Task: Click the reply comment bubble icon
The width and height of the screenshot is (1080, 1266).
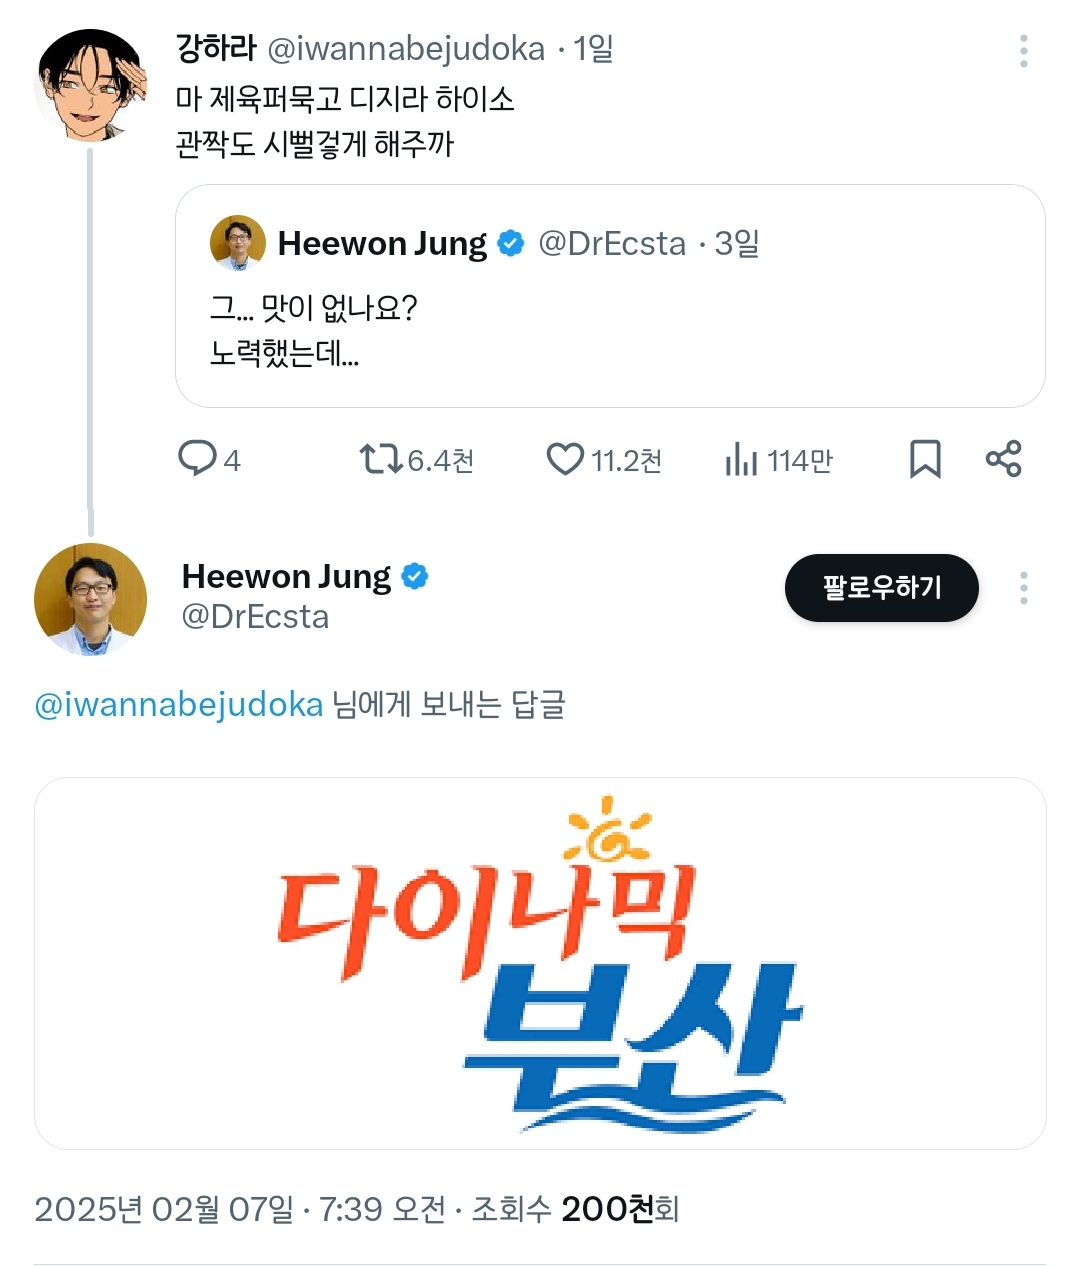Action: pyautogui.click(x=197, y=459)
